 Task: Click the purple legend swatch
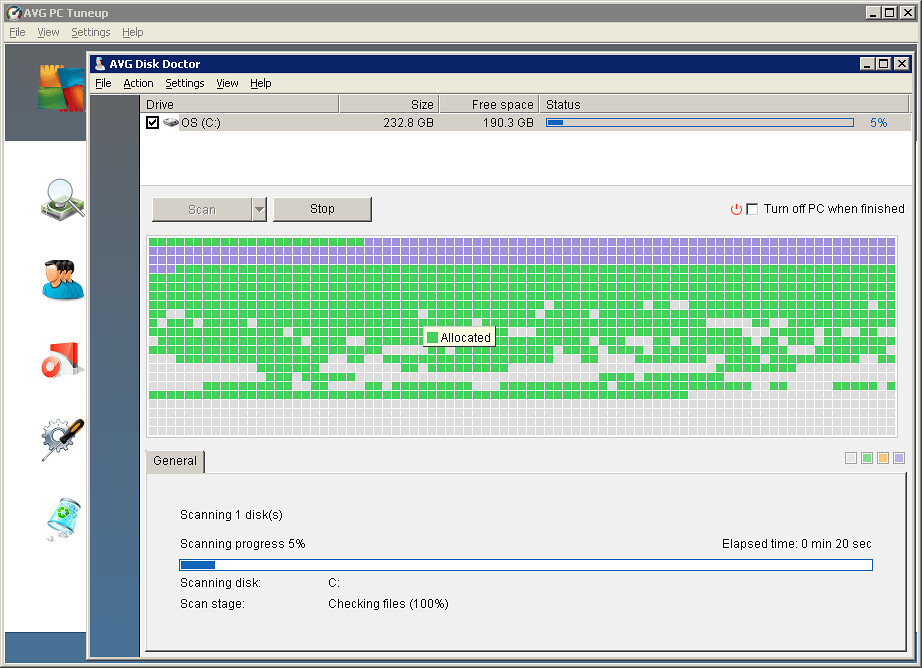pos(898,458)
